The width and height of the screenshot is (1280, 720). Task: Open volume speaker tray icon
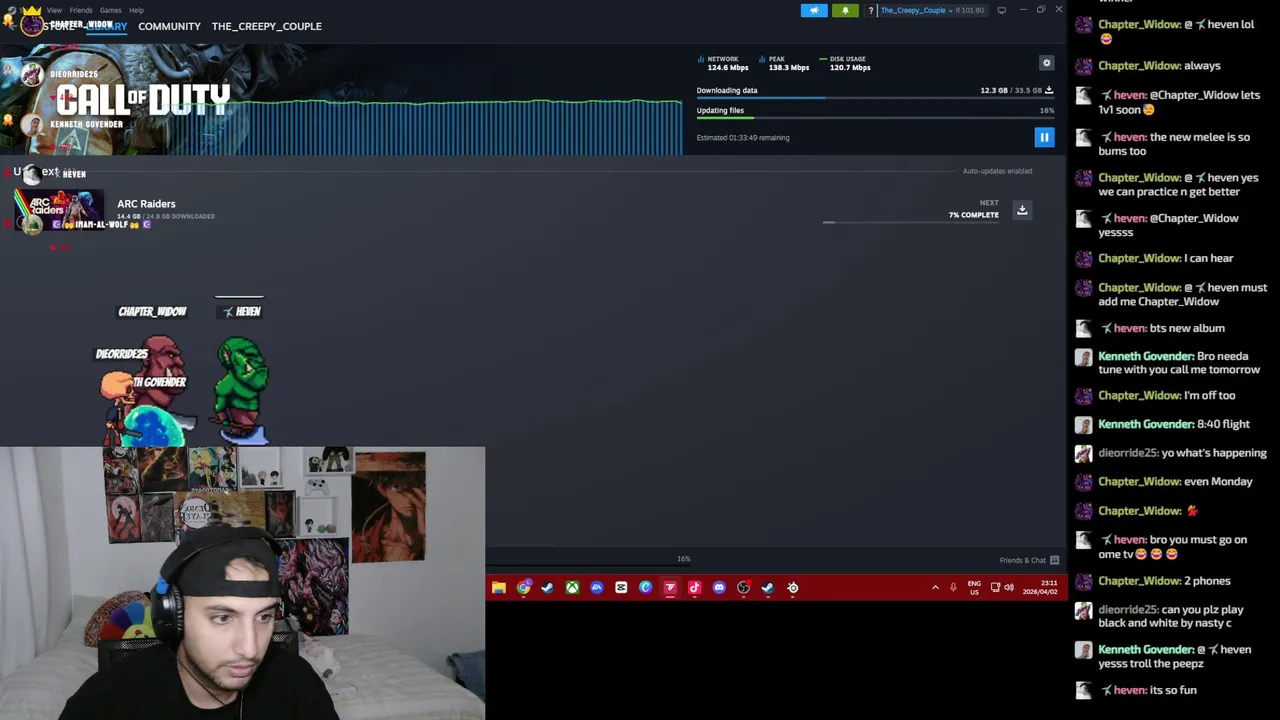pos(1009,588)
